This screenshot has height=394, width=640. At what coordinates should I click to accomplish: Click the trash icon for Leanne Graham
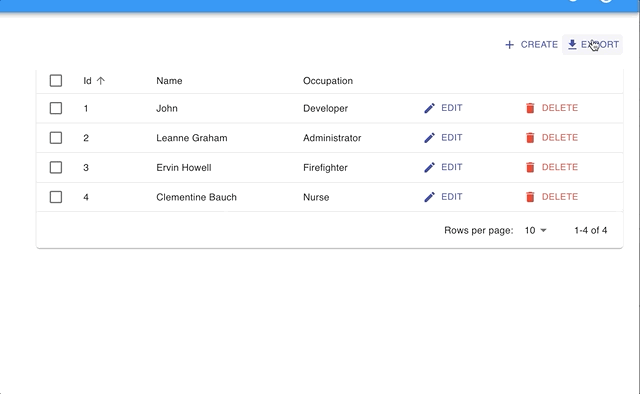click(530, 138)
